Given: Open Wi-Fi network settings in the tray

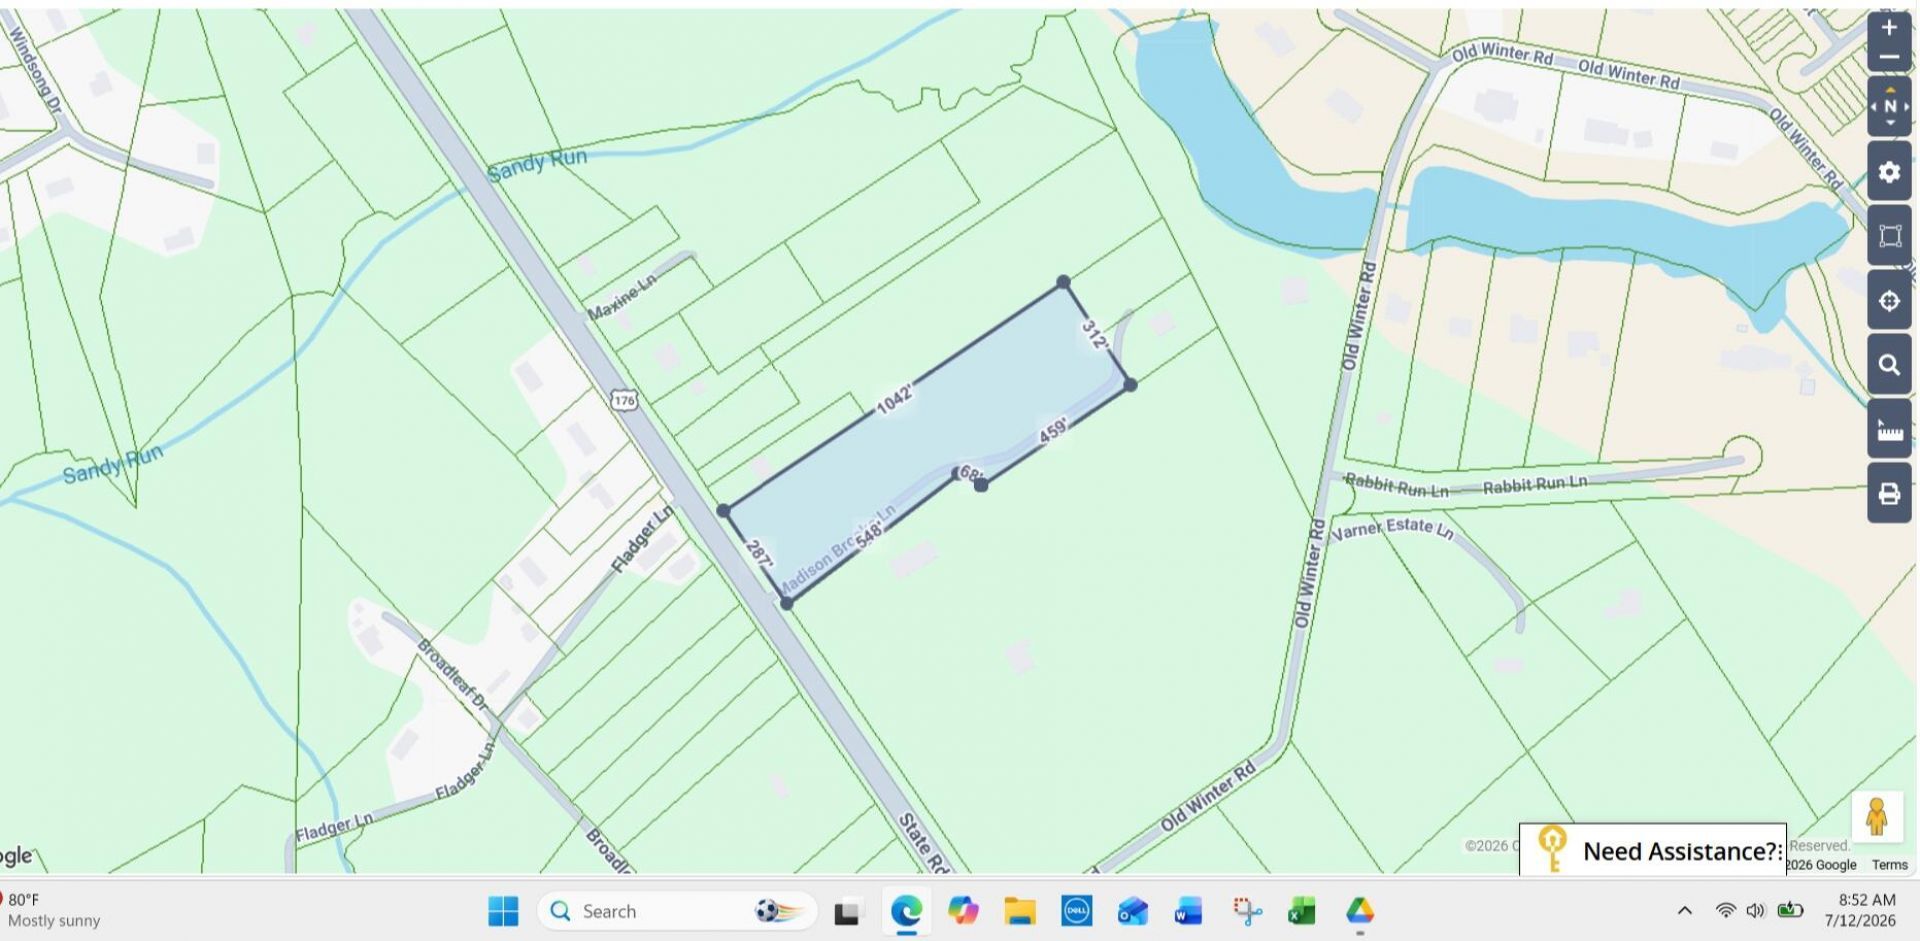Looking at the screenshot, I should [1725, 910].
